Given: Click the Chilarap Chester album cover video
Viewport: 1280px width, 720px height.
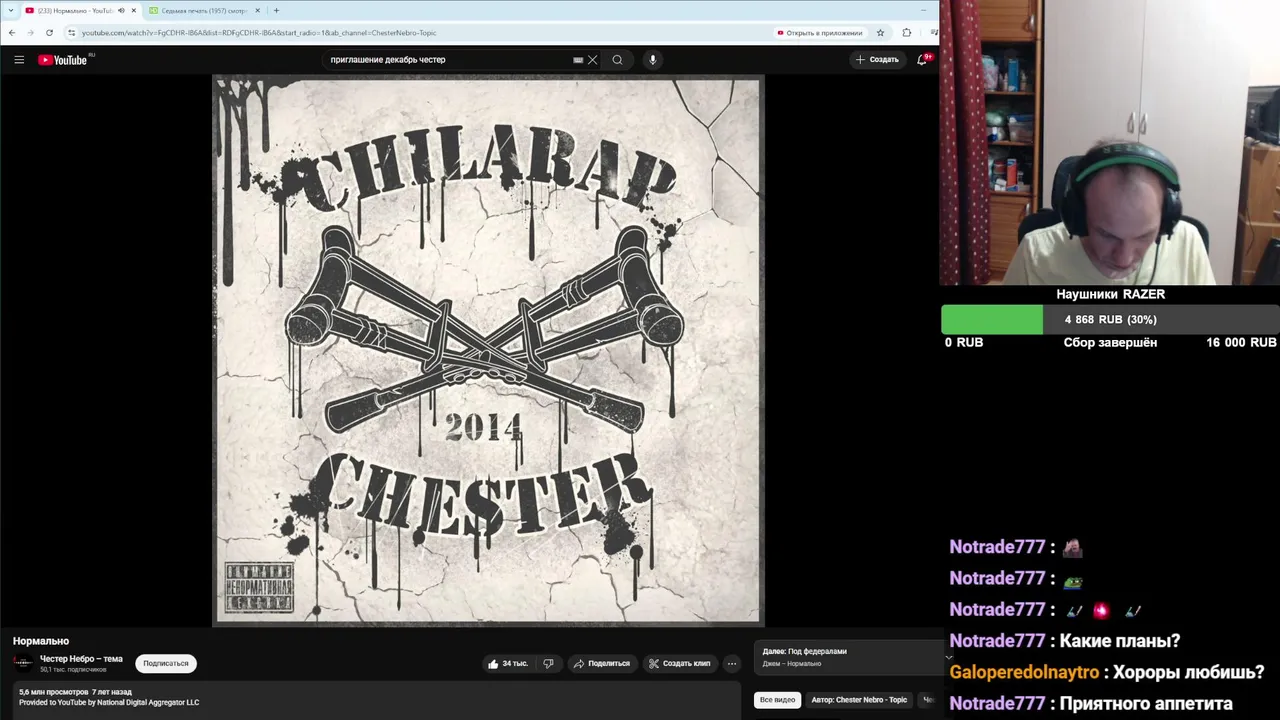Looking at the screenshot, I should point(488,350).
